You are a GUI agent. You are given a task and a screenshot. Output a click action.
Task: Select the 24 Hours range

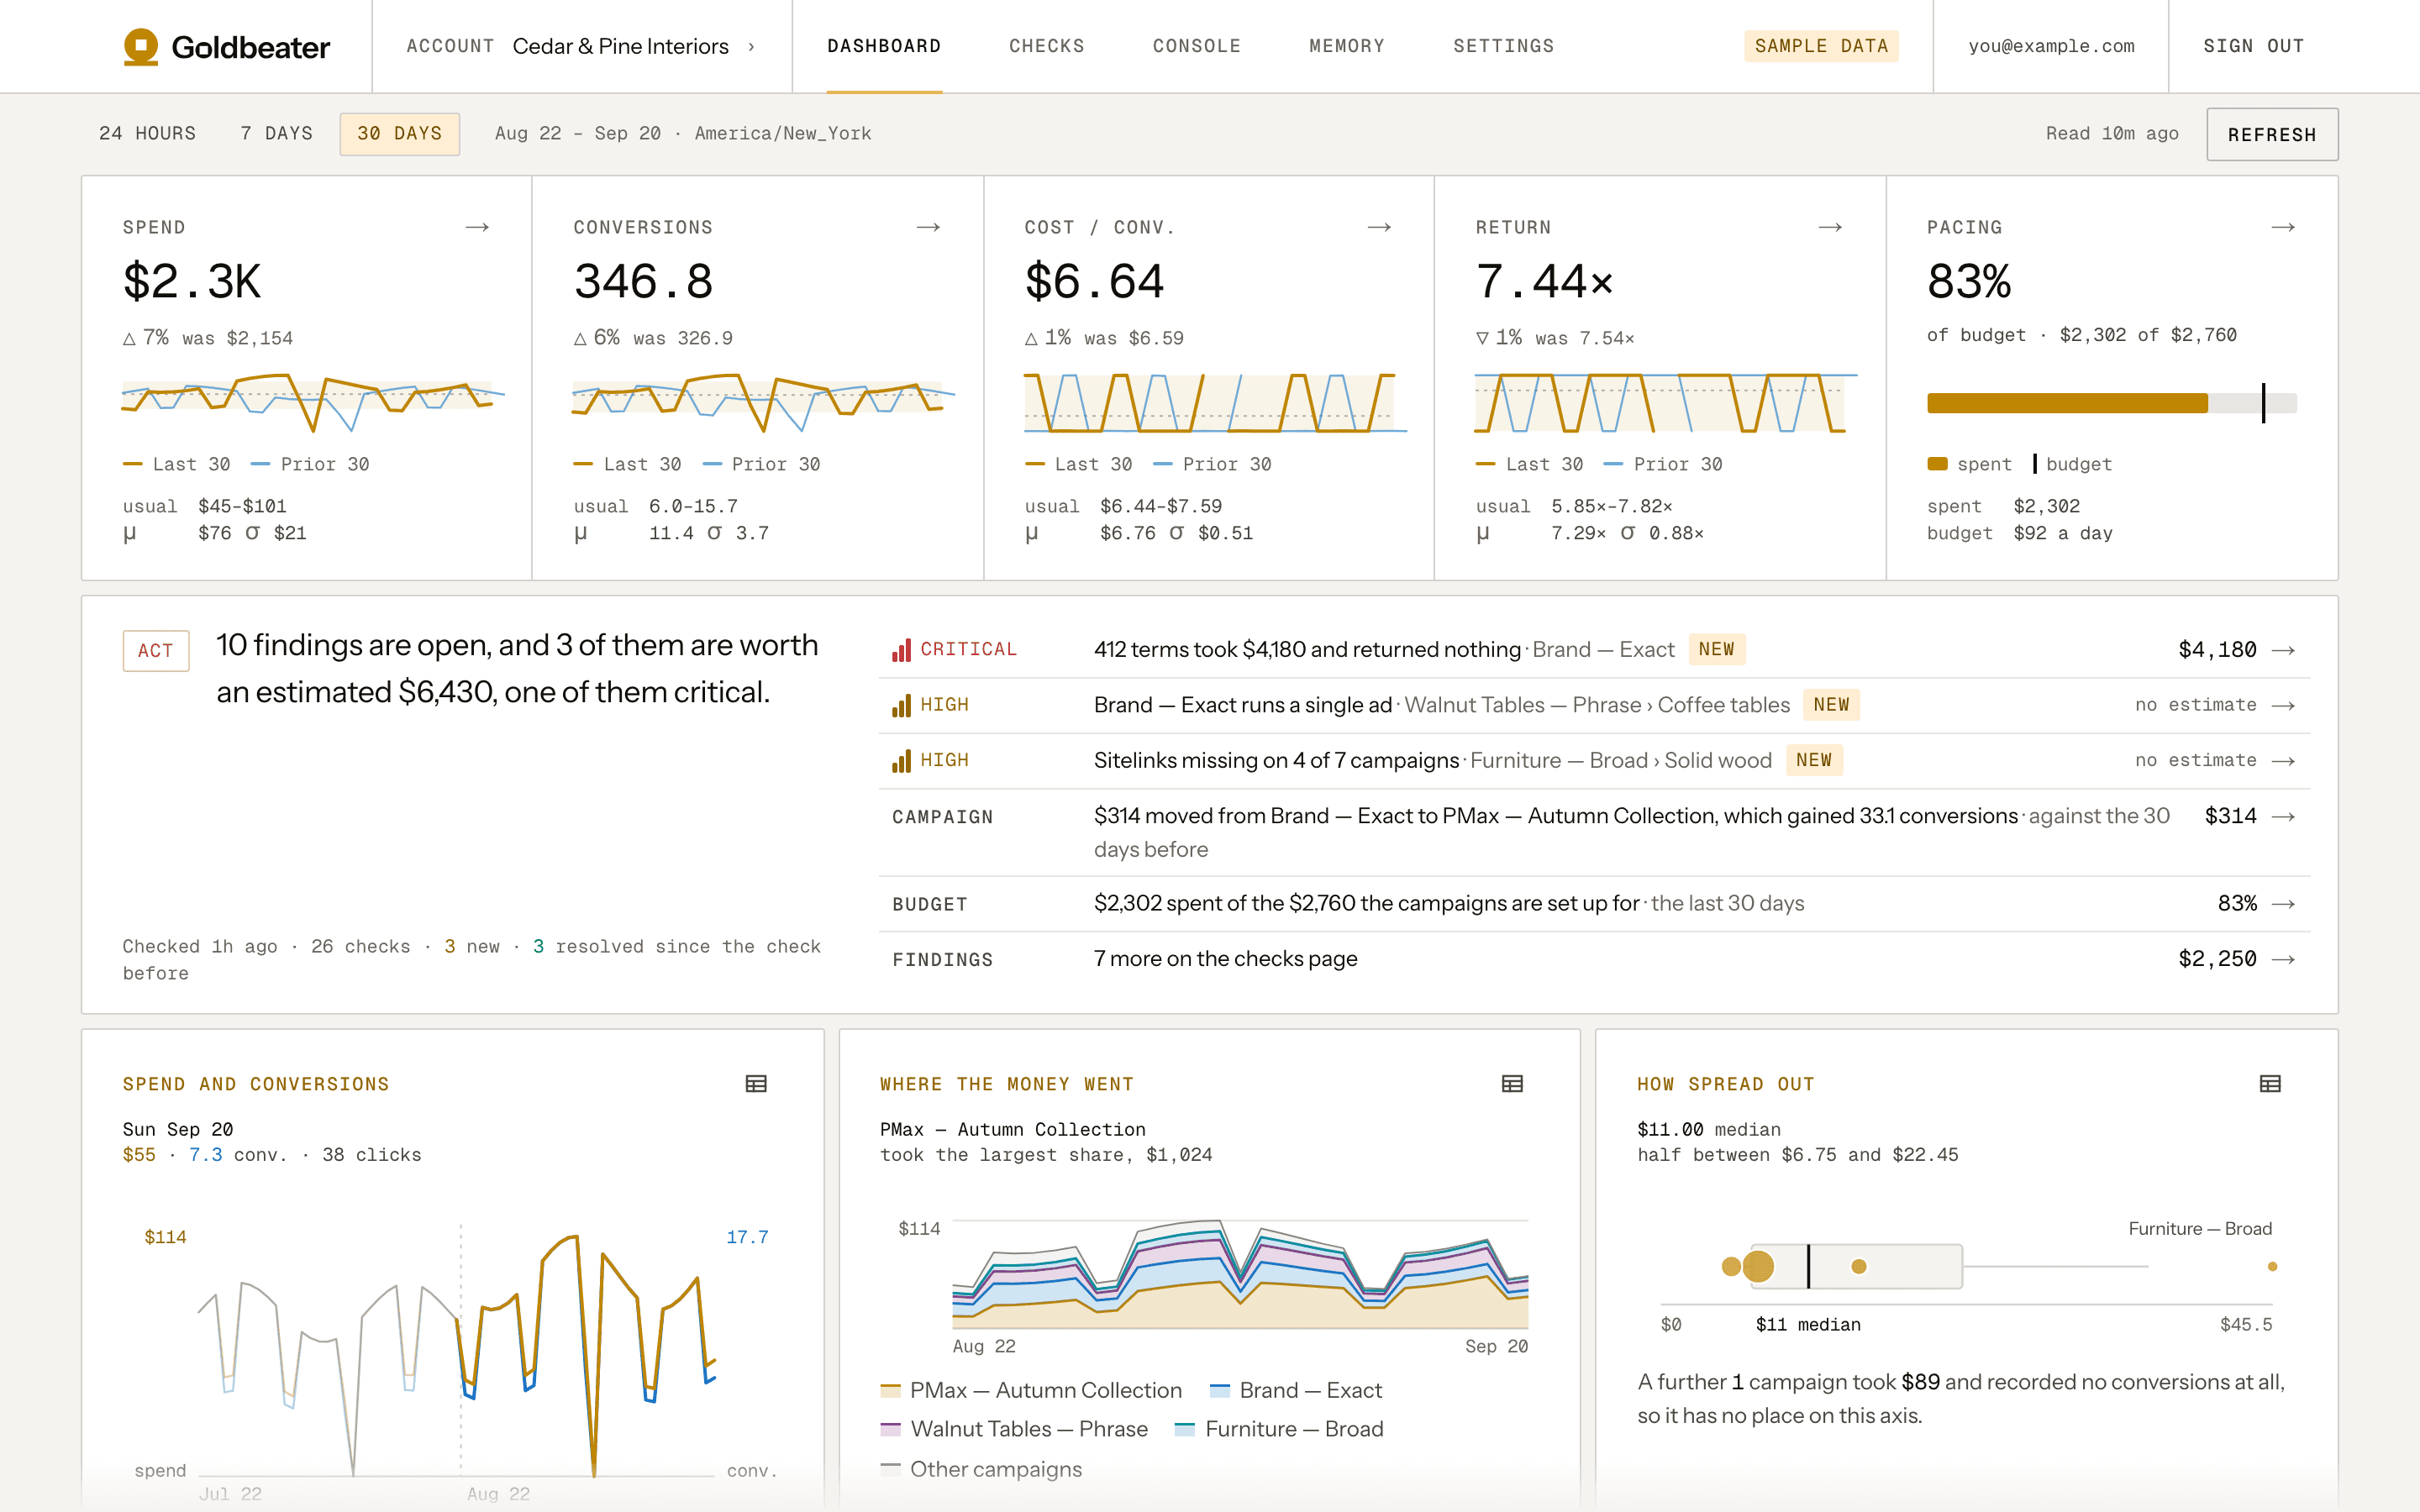pos(148,134)
